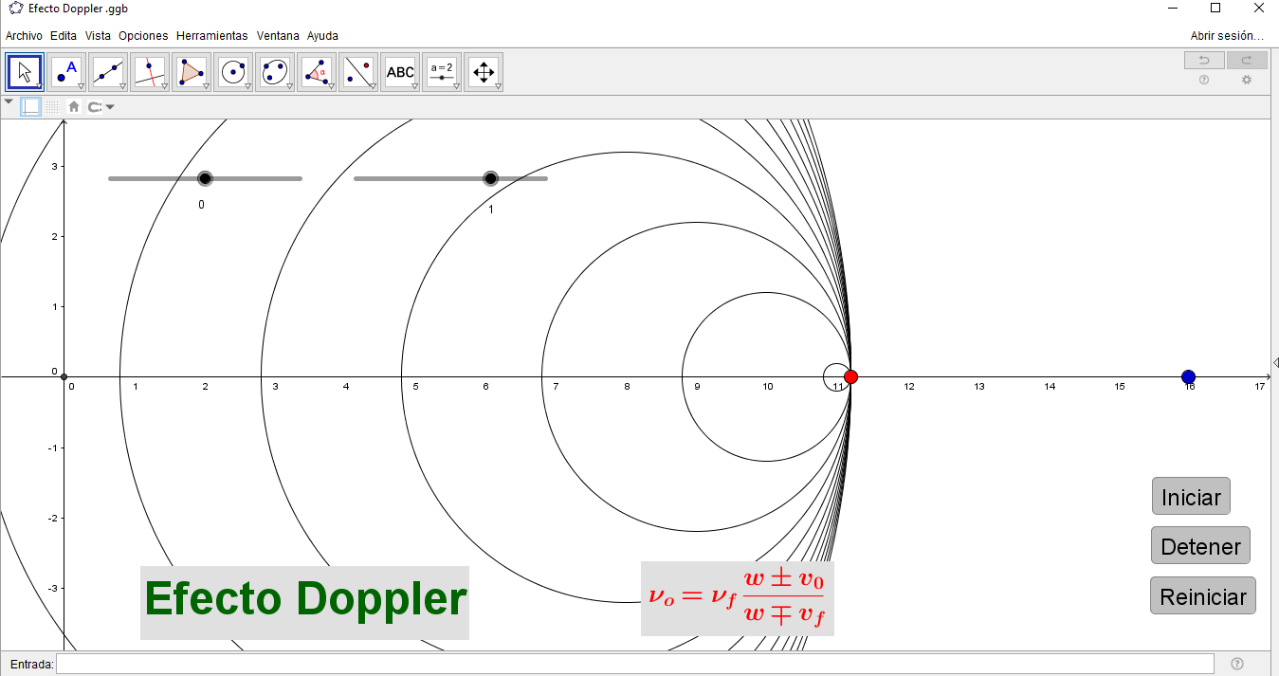The image size is (1279, 676).
Task: Click the slider knob with value 0
Action: coord(205,179)
